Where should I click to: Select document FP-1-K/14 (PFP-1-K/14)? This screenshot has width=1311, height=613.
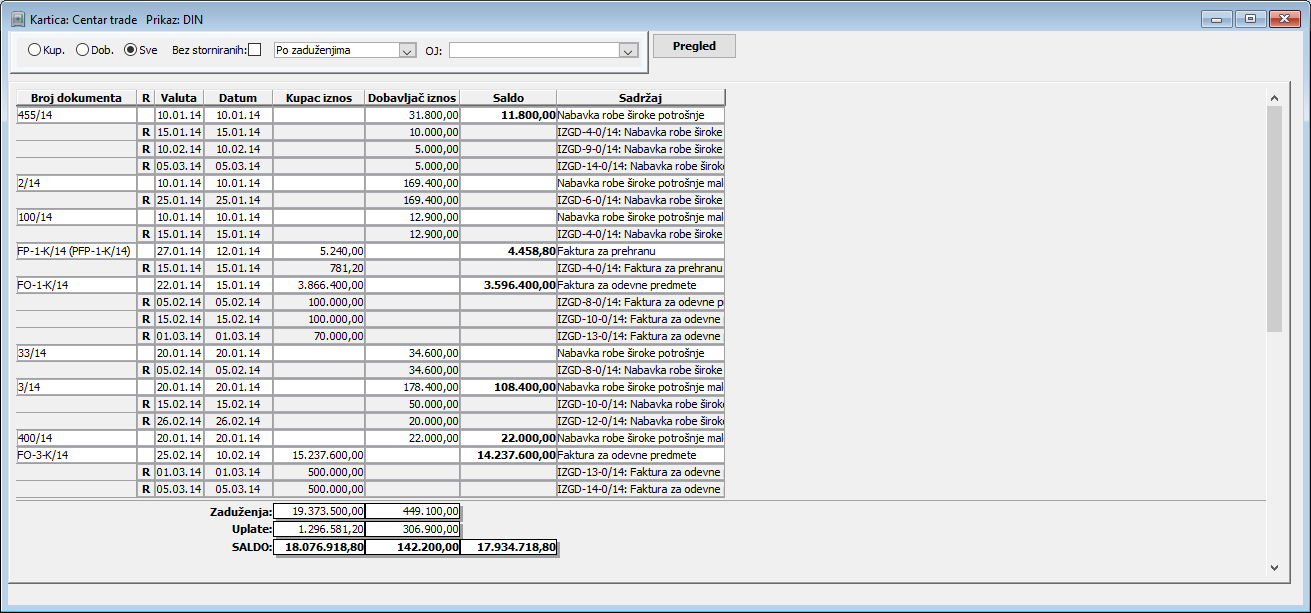click(x=76, y=251)
